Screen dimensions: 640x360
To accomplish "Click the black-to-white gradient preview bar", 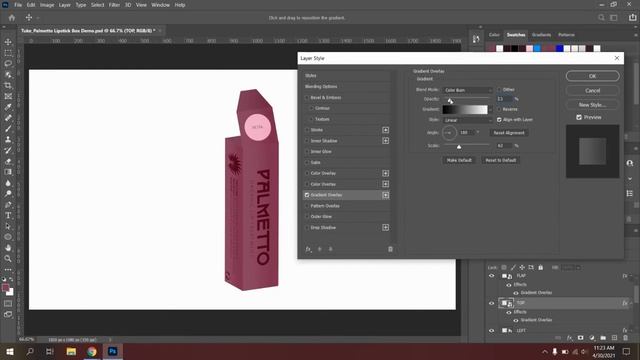I will 465,109.
